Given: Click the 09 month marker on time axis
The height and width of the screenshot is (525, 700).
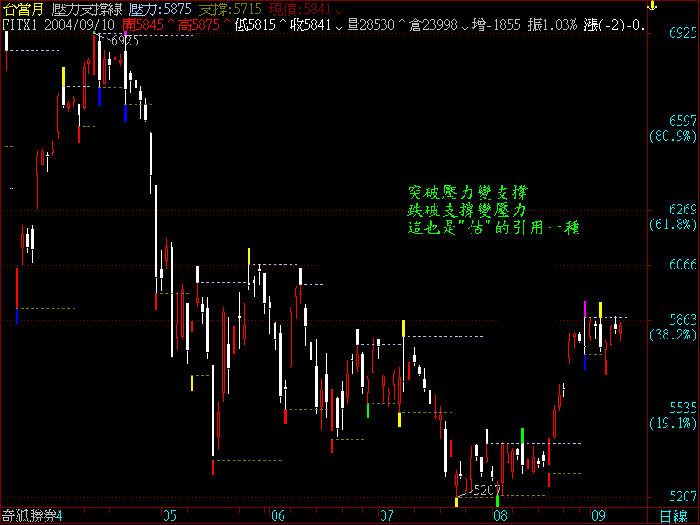Looking at the screenshot, I should (598, 516).
